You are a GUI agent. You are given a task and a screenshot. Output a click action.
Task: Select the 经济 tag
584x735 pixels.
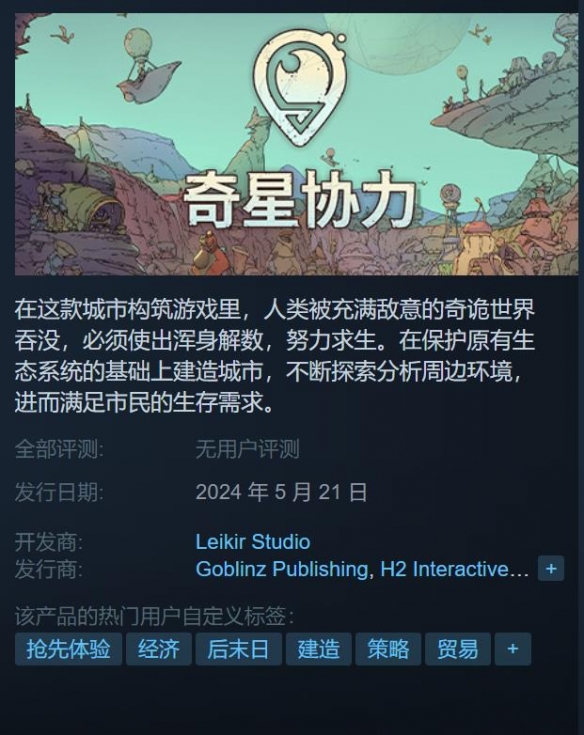159,649
